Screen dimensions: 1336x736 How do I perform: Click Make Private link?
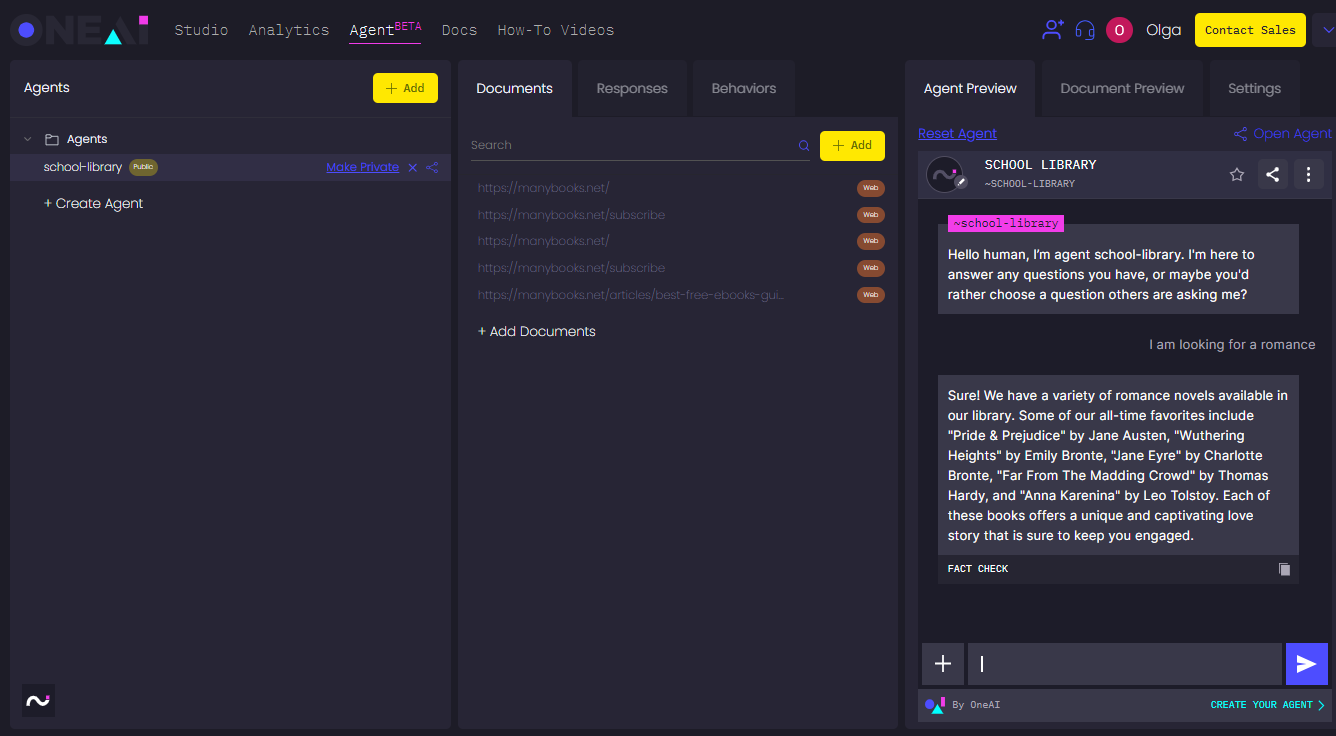coord(362,167)
